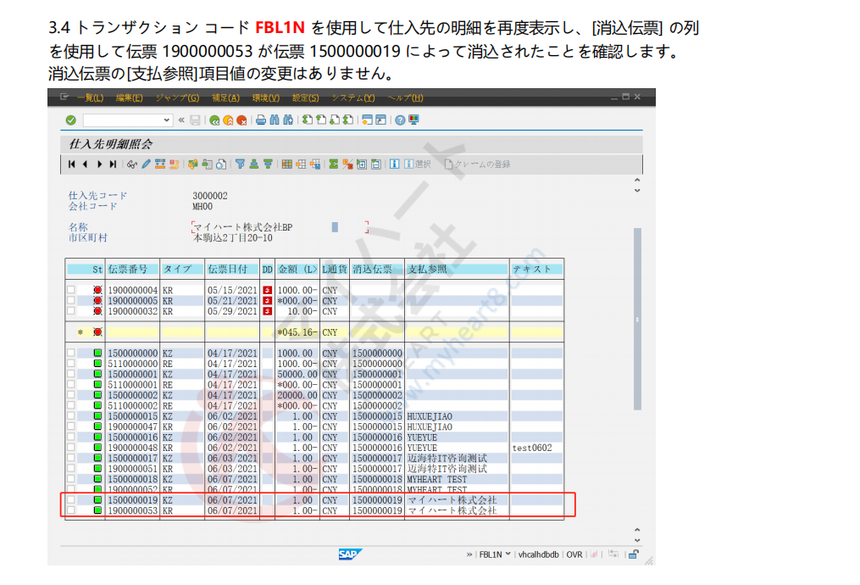The image size is (860, 585).
Task: Tick checkbox for document 1900000005
Action: (71, 300)
